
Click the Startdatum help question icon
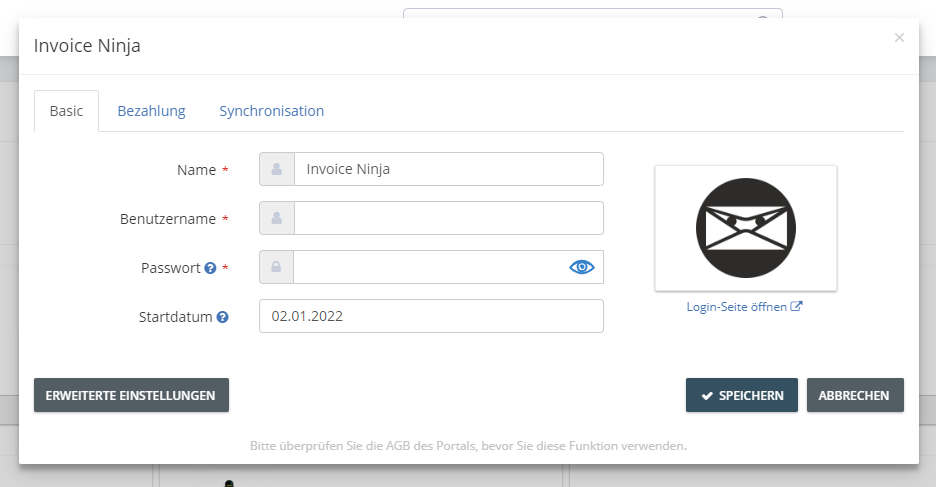click(x=223, y=317)
